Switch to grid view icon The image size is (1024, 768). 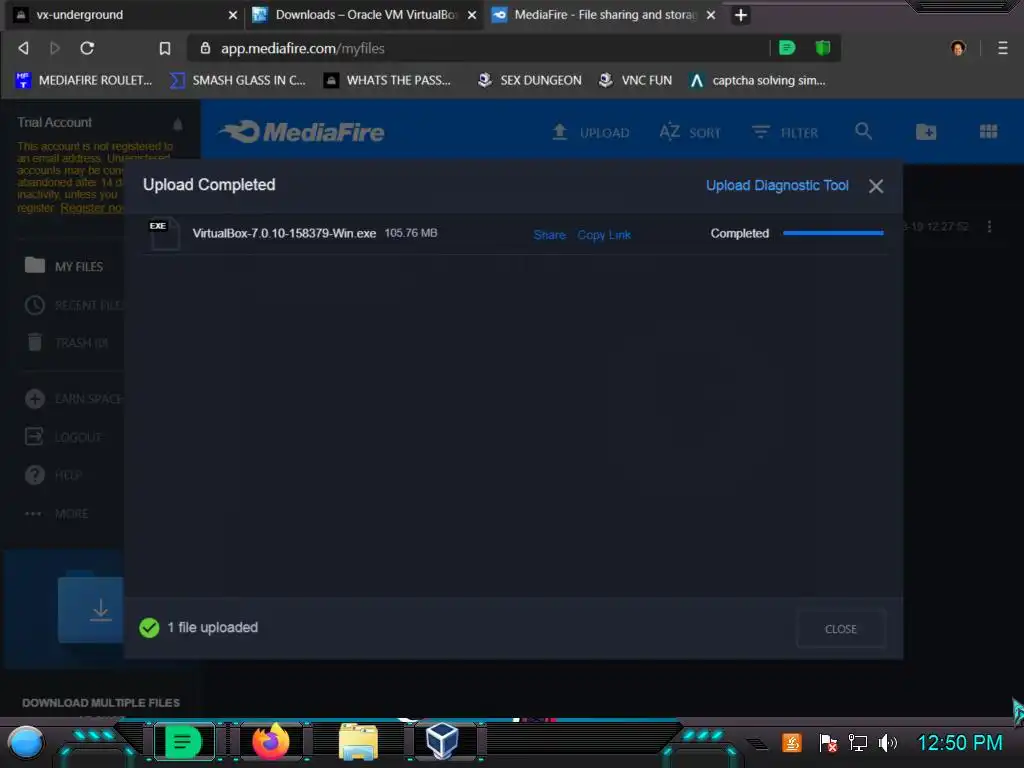point(989,132)
